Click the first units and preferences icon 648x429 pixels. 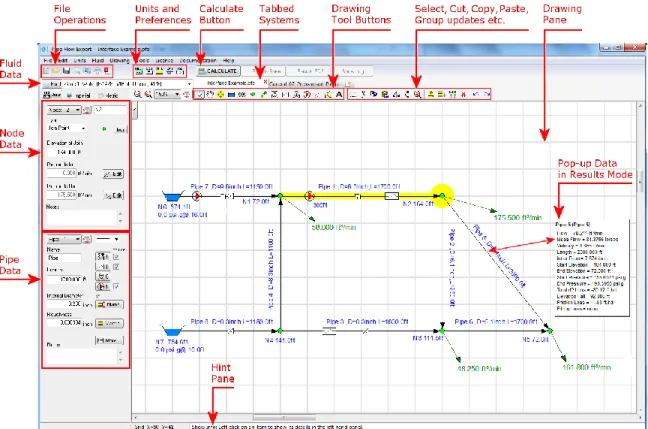click(139, 72)
